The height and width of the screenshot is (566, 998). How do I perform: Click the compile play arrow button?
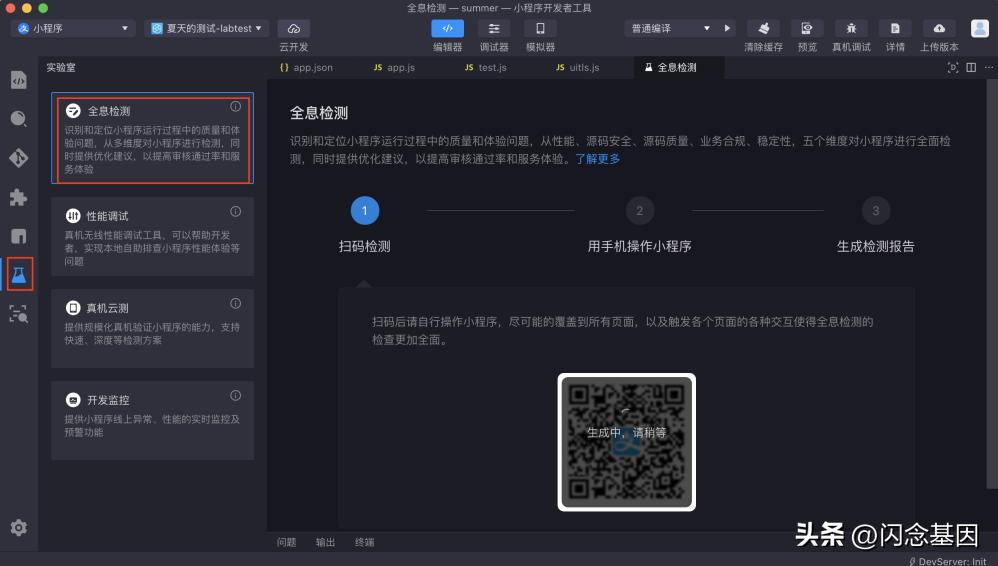click(x=727, y=28)
